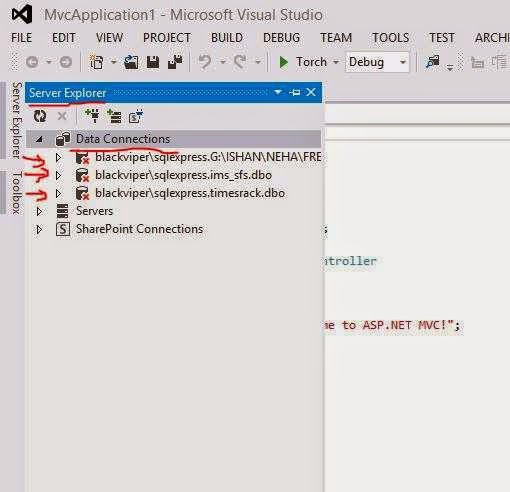Viewport: 510px width, 492px height.
Task: Select blackviper\sqlexpress.ims_sfs.dbo connection
Action: coord(183,175)
